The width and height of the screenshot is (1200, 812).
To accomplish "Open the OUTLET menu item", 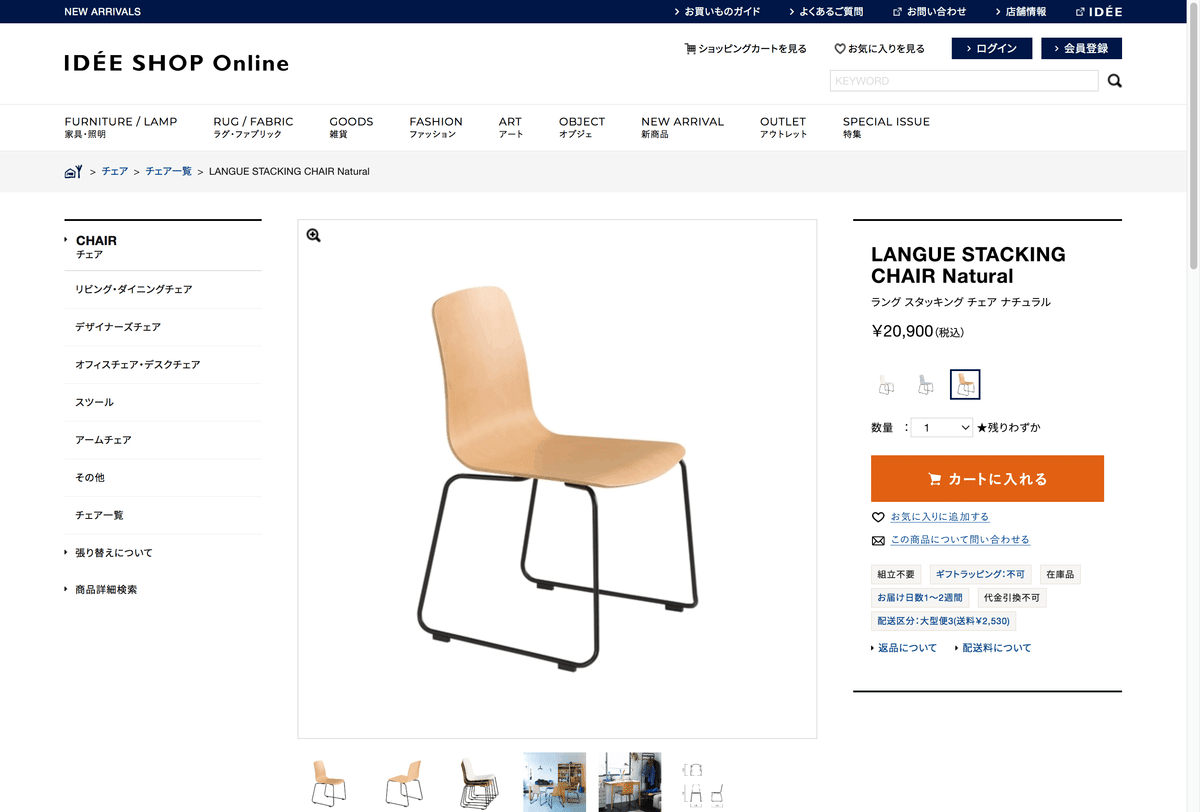I will 783,127.
